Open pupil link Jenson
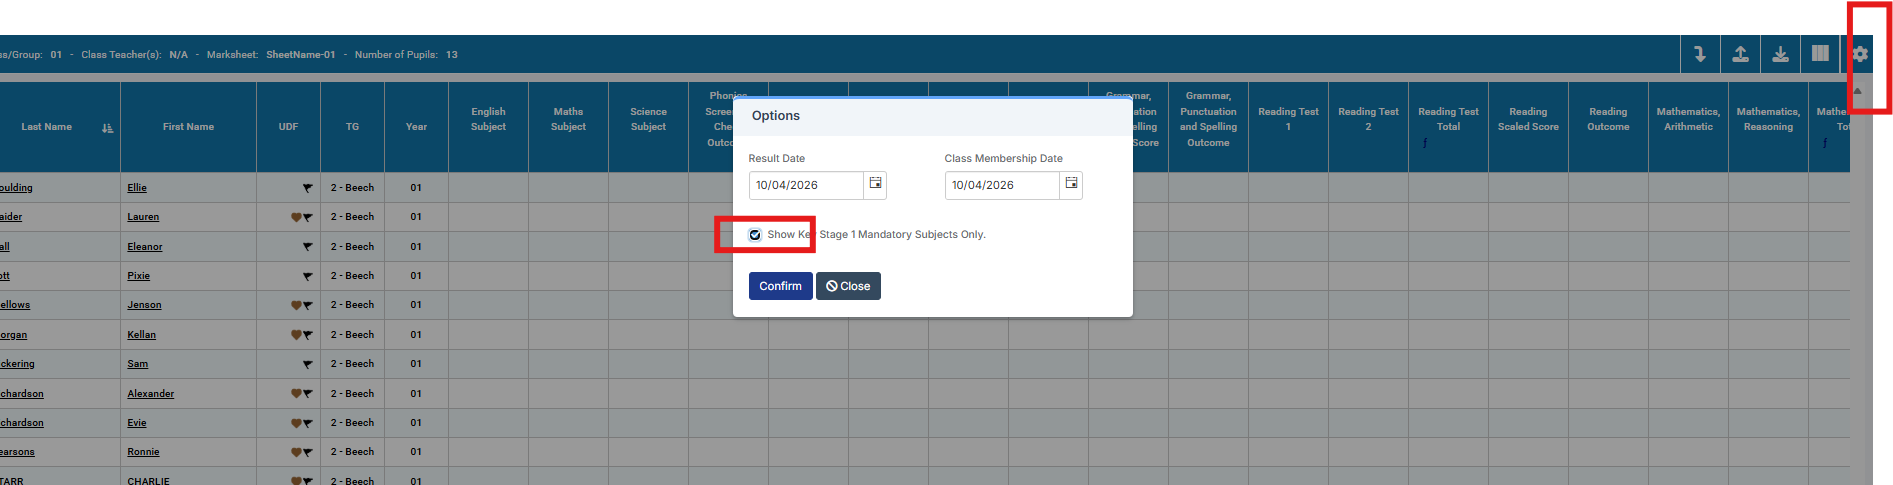 tap(144, 305)
